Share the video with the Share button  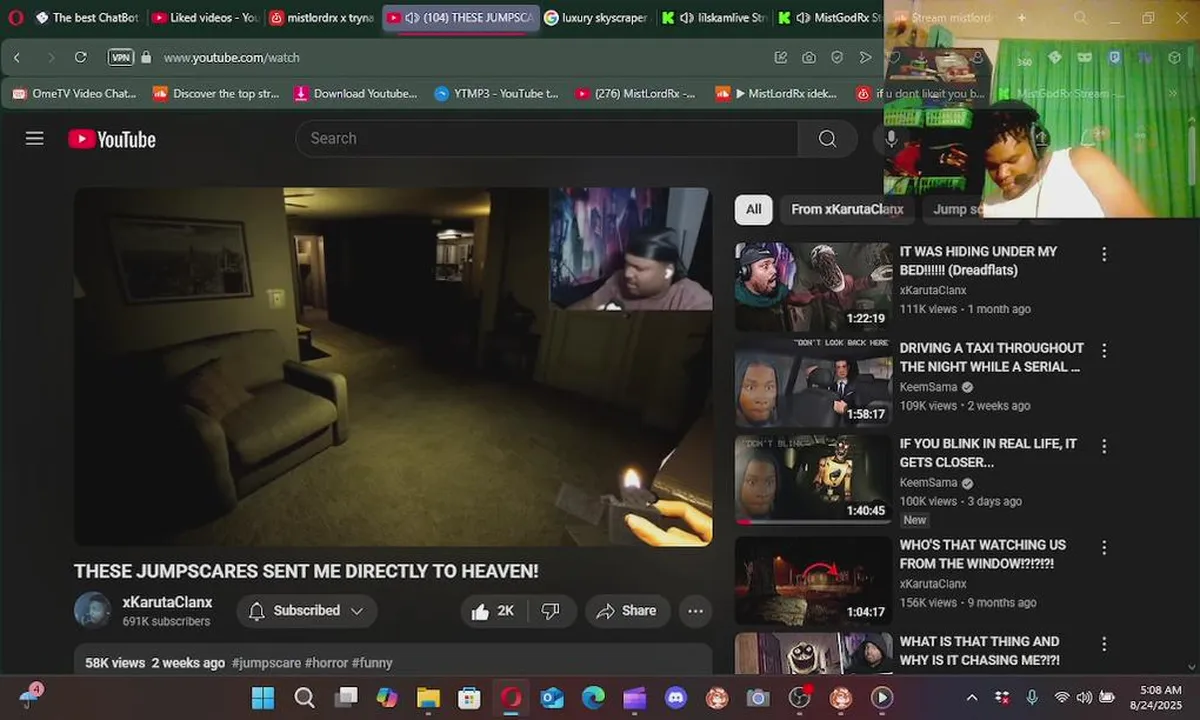click(x=627, y=610)
